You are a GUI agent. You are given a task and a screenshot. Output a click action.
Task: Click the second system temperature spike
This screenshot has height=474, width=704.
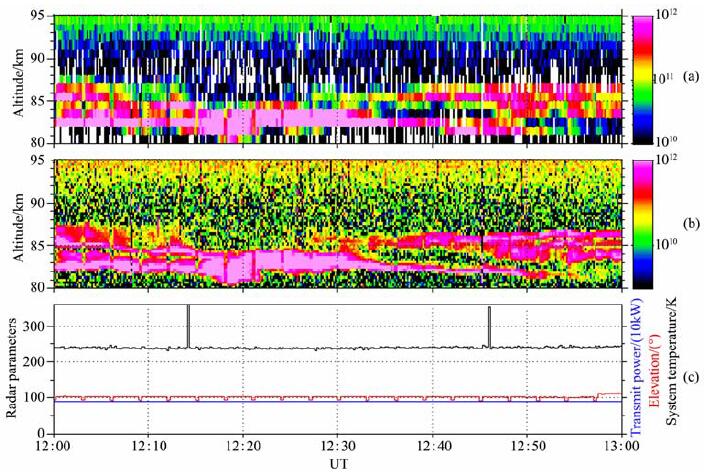[489, 325]
